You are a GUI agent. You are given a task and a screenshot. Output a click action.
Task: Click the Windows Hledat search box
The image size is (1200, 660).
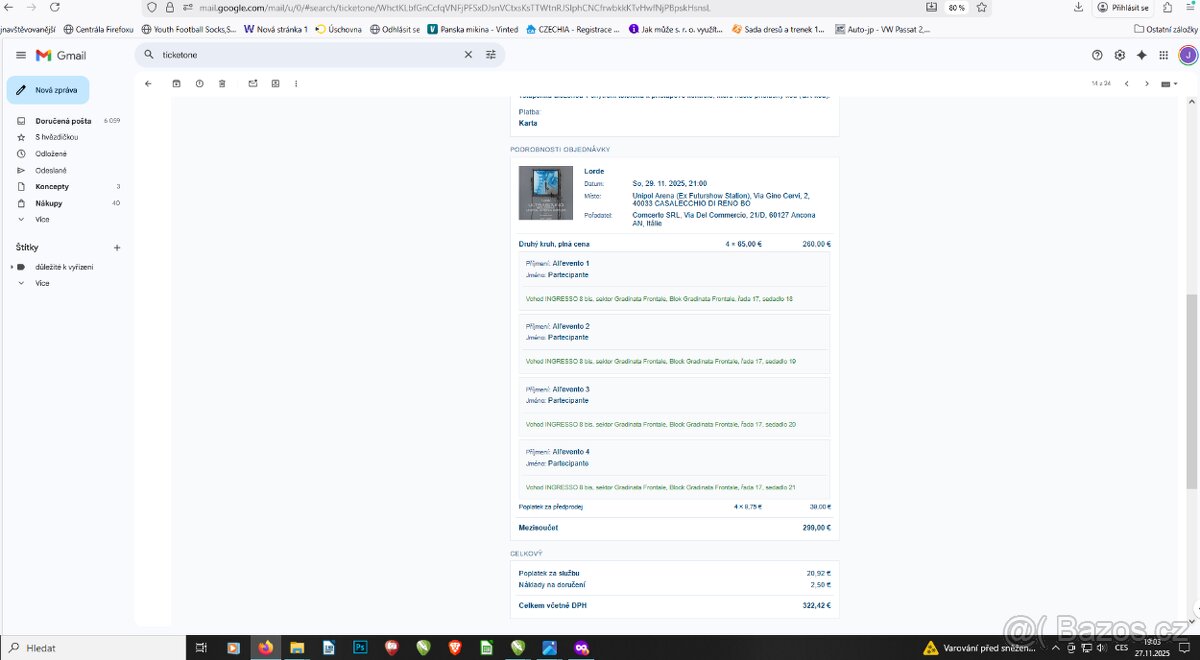[93, 648]
